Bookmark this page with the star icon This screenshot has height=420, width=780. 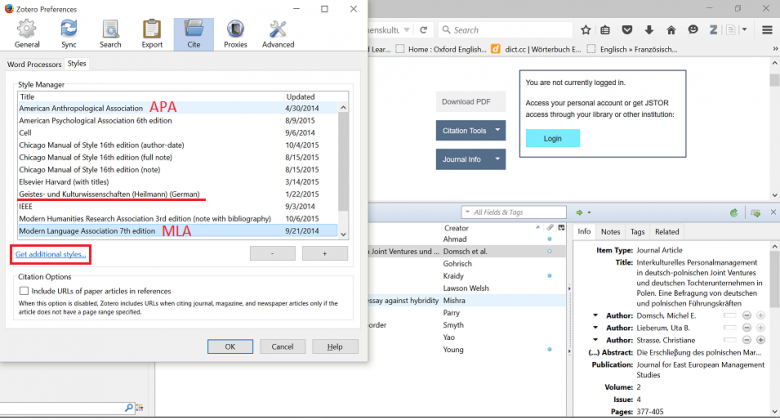point(585,30)
